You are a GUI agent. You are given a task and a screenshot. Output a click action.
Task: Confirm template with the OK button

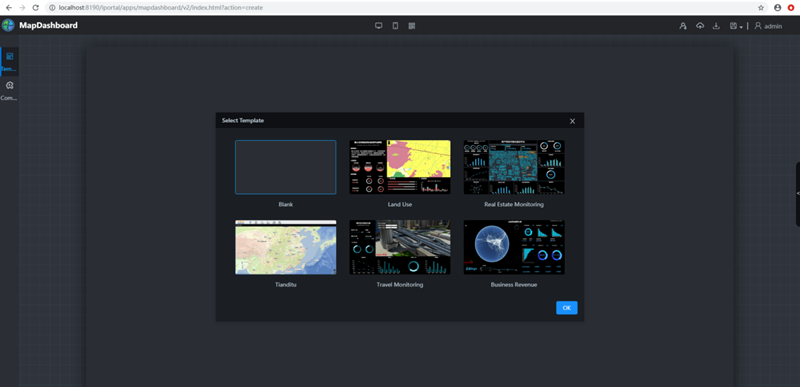(x=567, y=308)
